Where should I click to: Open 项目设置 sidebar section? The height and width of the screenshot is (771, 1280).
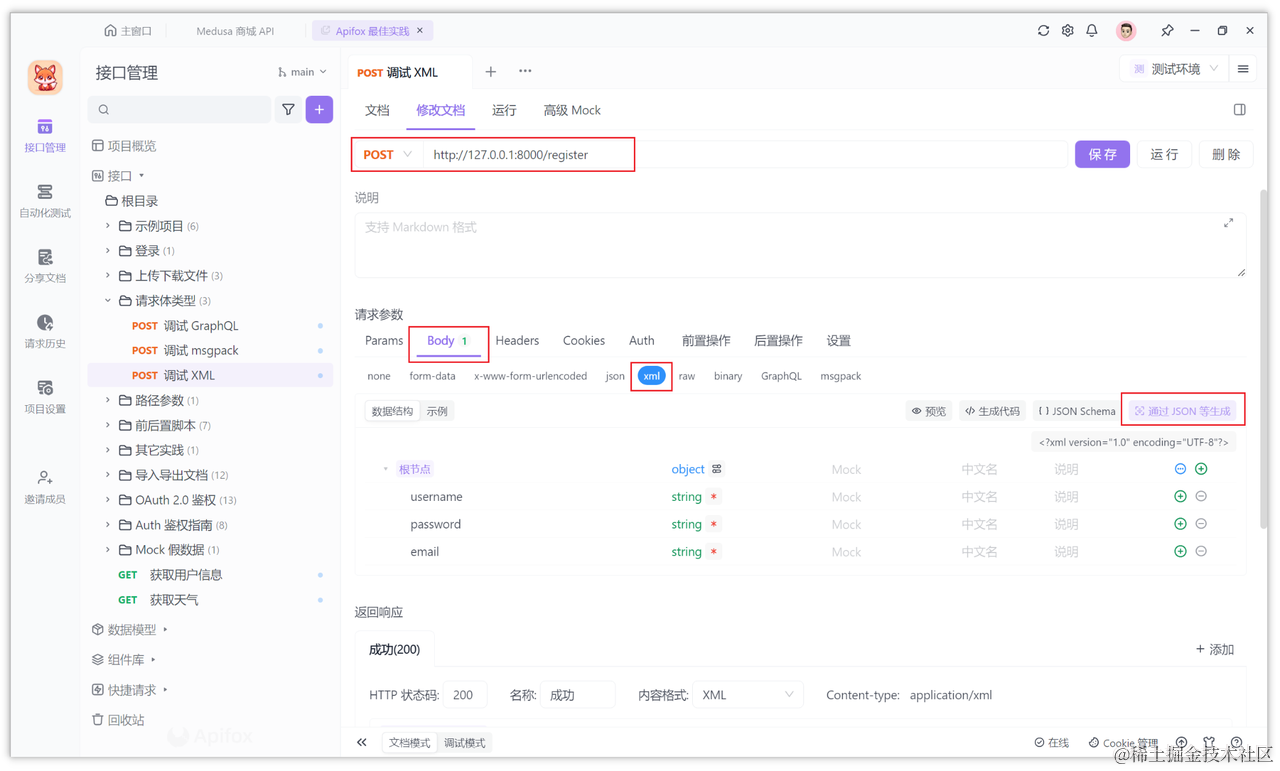[x=45, y=397]
